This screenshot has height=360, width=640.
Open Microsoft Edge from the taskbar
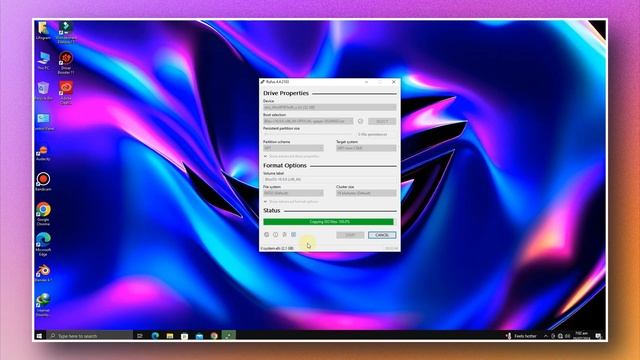(155, 336)
